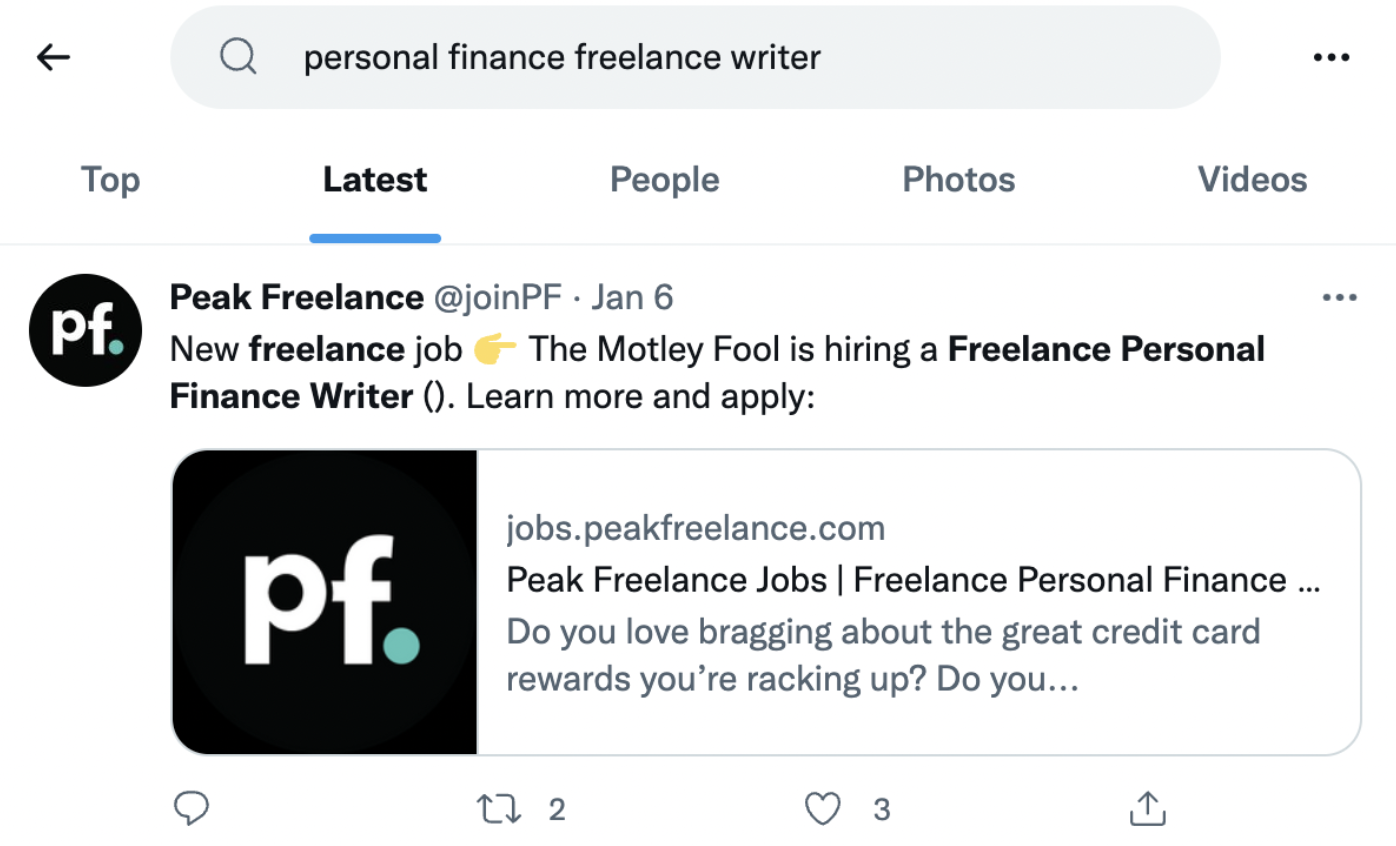The height and width of the screenshot is (846, 1396).
Task: Click the Peak Freelance account name
Action: (x=296, y=297)
